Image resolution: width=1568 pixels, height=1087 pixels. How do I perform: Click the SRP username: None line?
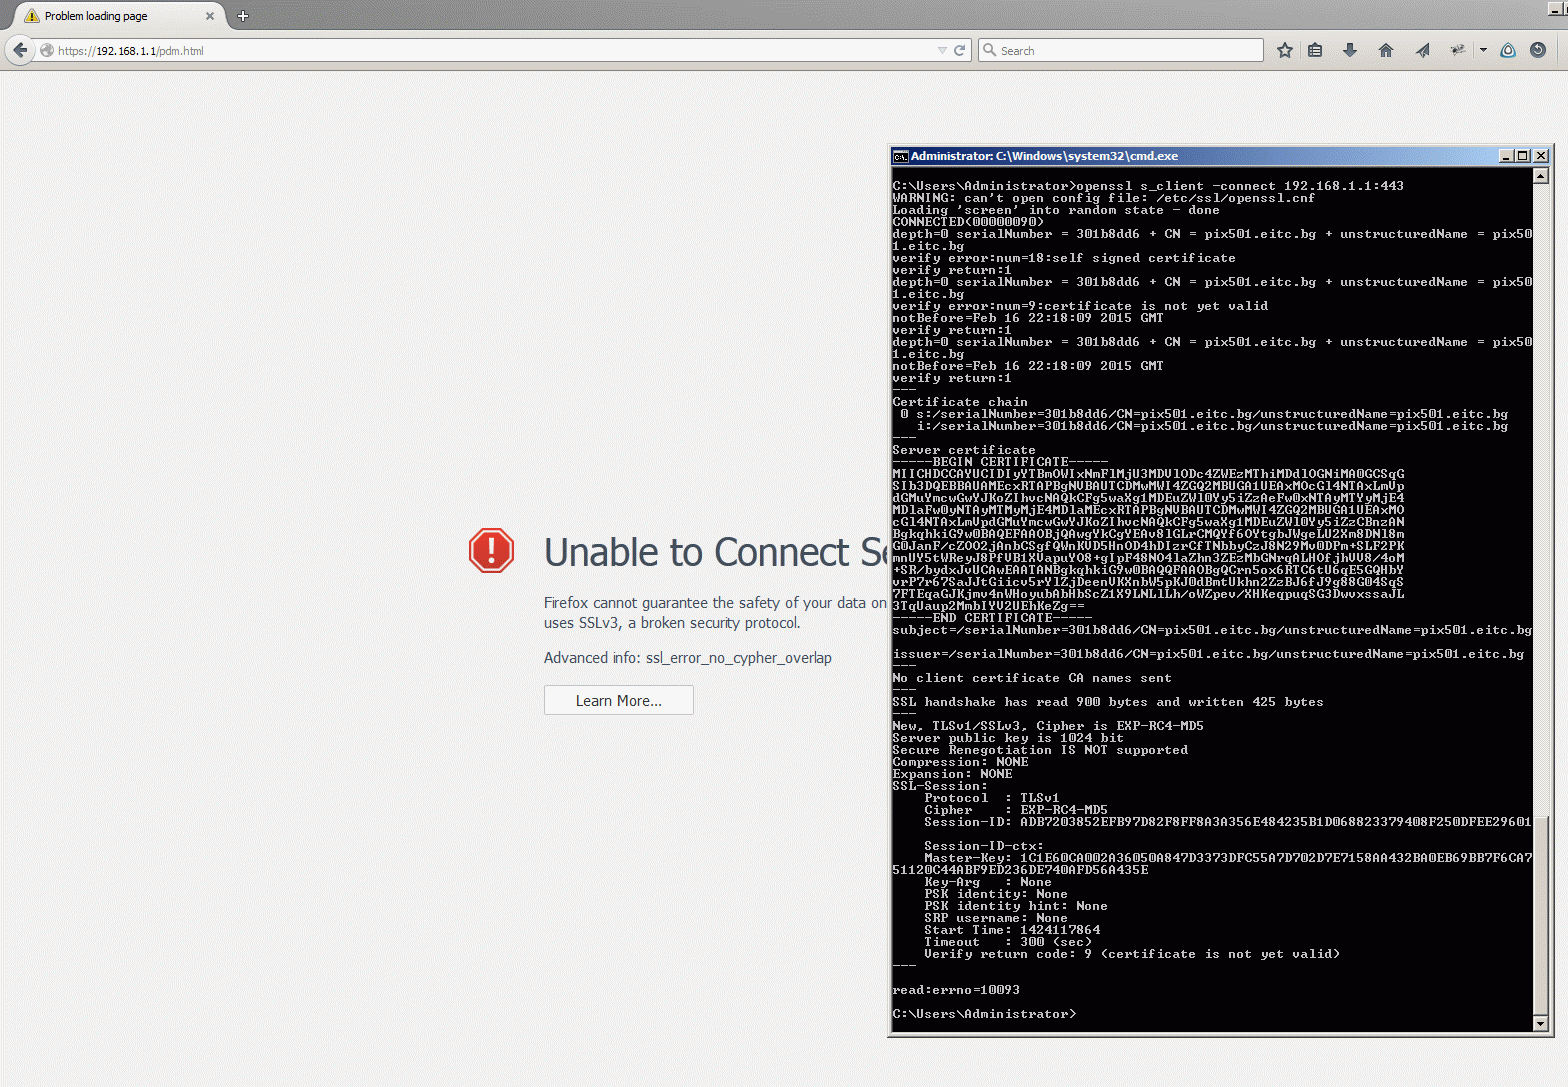tap(996, 918)
